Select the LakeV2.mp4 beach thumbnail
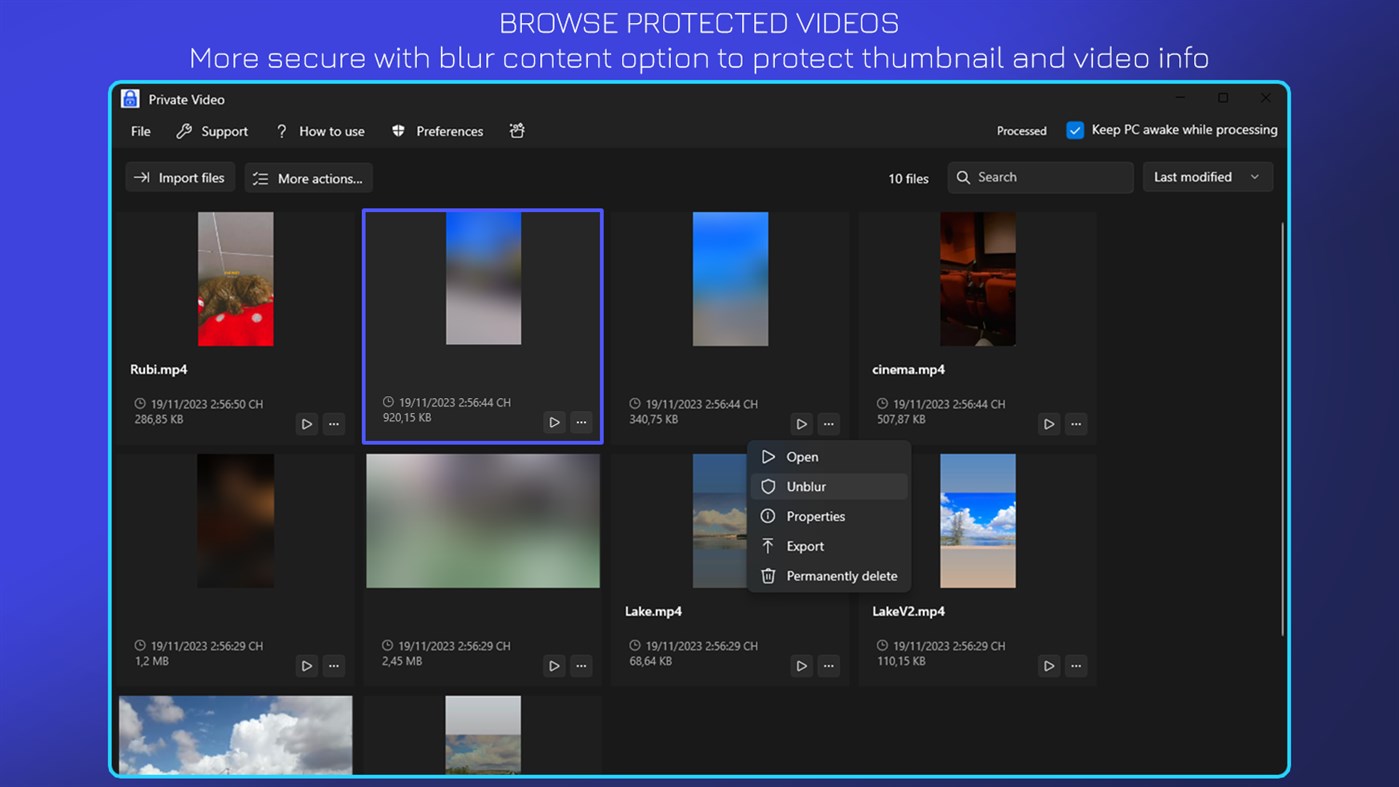The image size is (1399, 787). coord(977,520)
